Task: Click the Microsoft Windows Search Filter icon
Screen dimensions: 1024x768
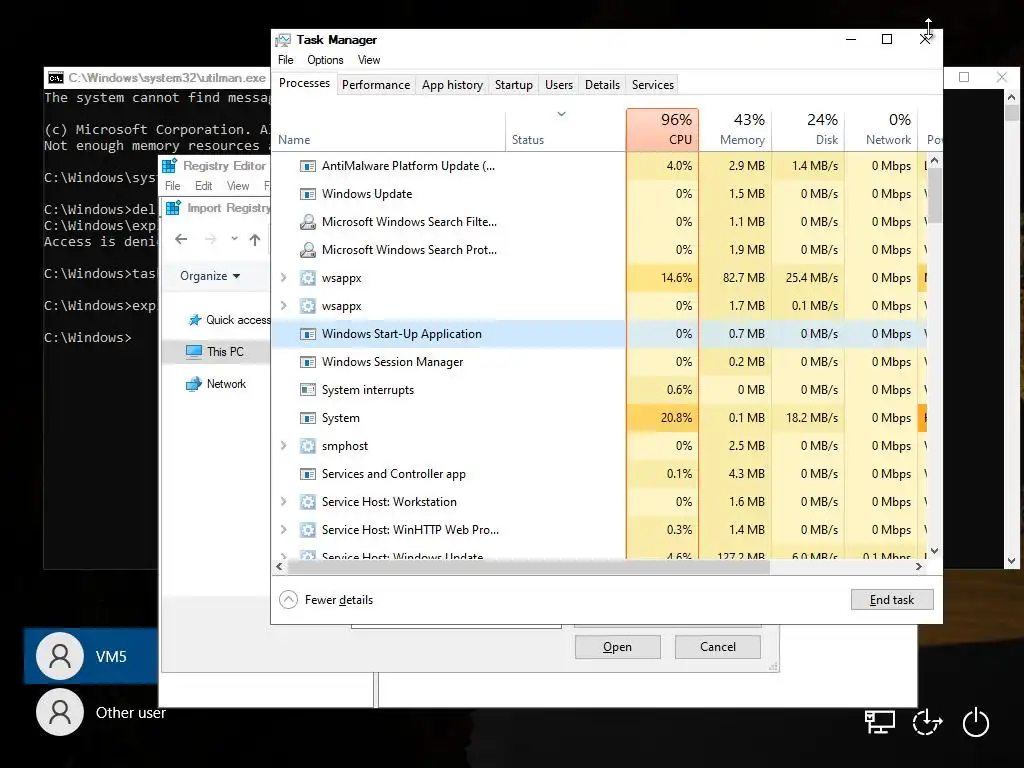Action: [307, 222]
